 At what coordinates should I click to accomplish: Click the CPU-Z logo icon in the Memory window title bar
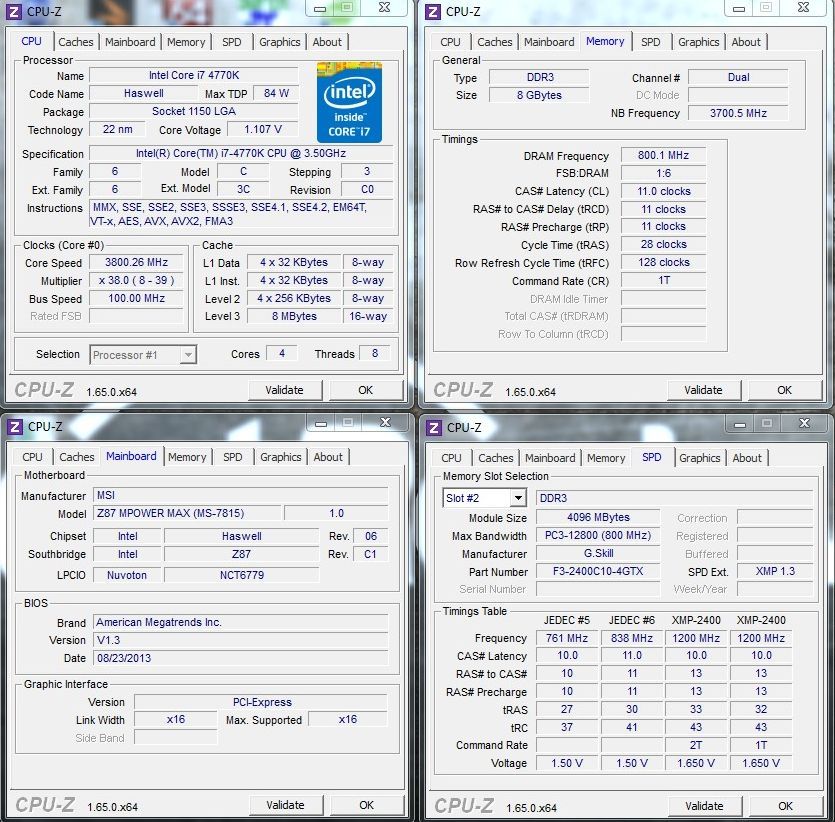pos(433,11)
